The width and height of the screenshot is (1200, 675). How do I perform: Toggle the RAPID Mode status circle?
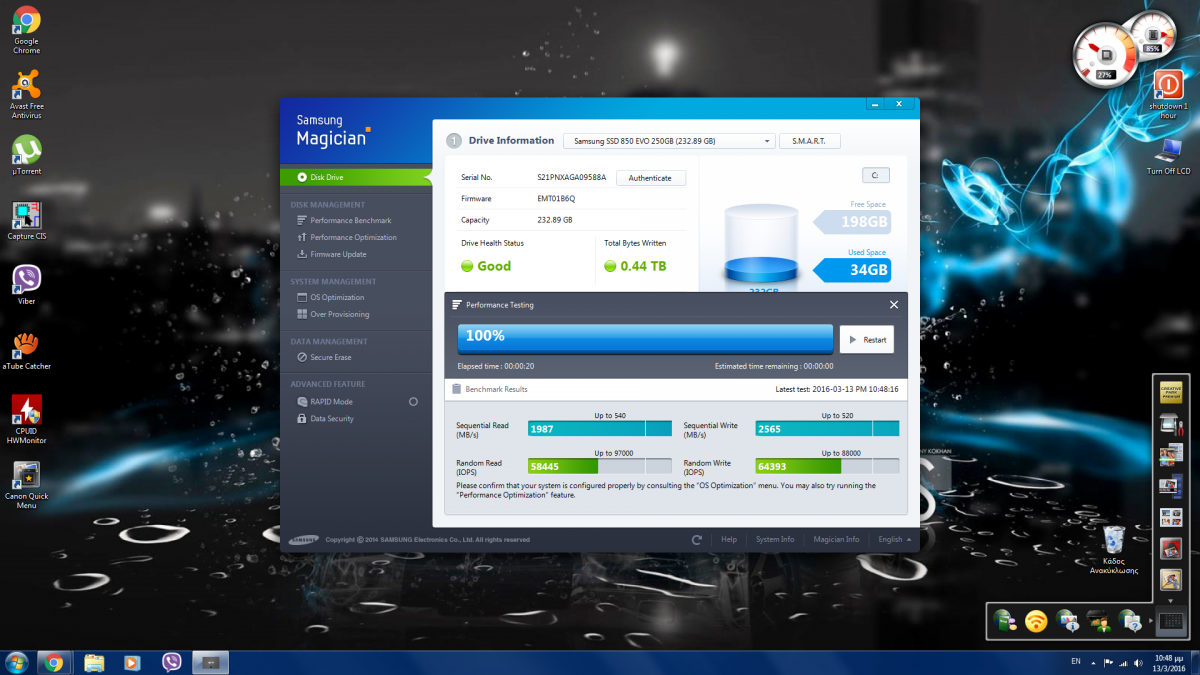click(x=413, y=401)
